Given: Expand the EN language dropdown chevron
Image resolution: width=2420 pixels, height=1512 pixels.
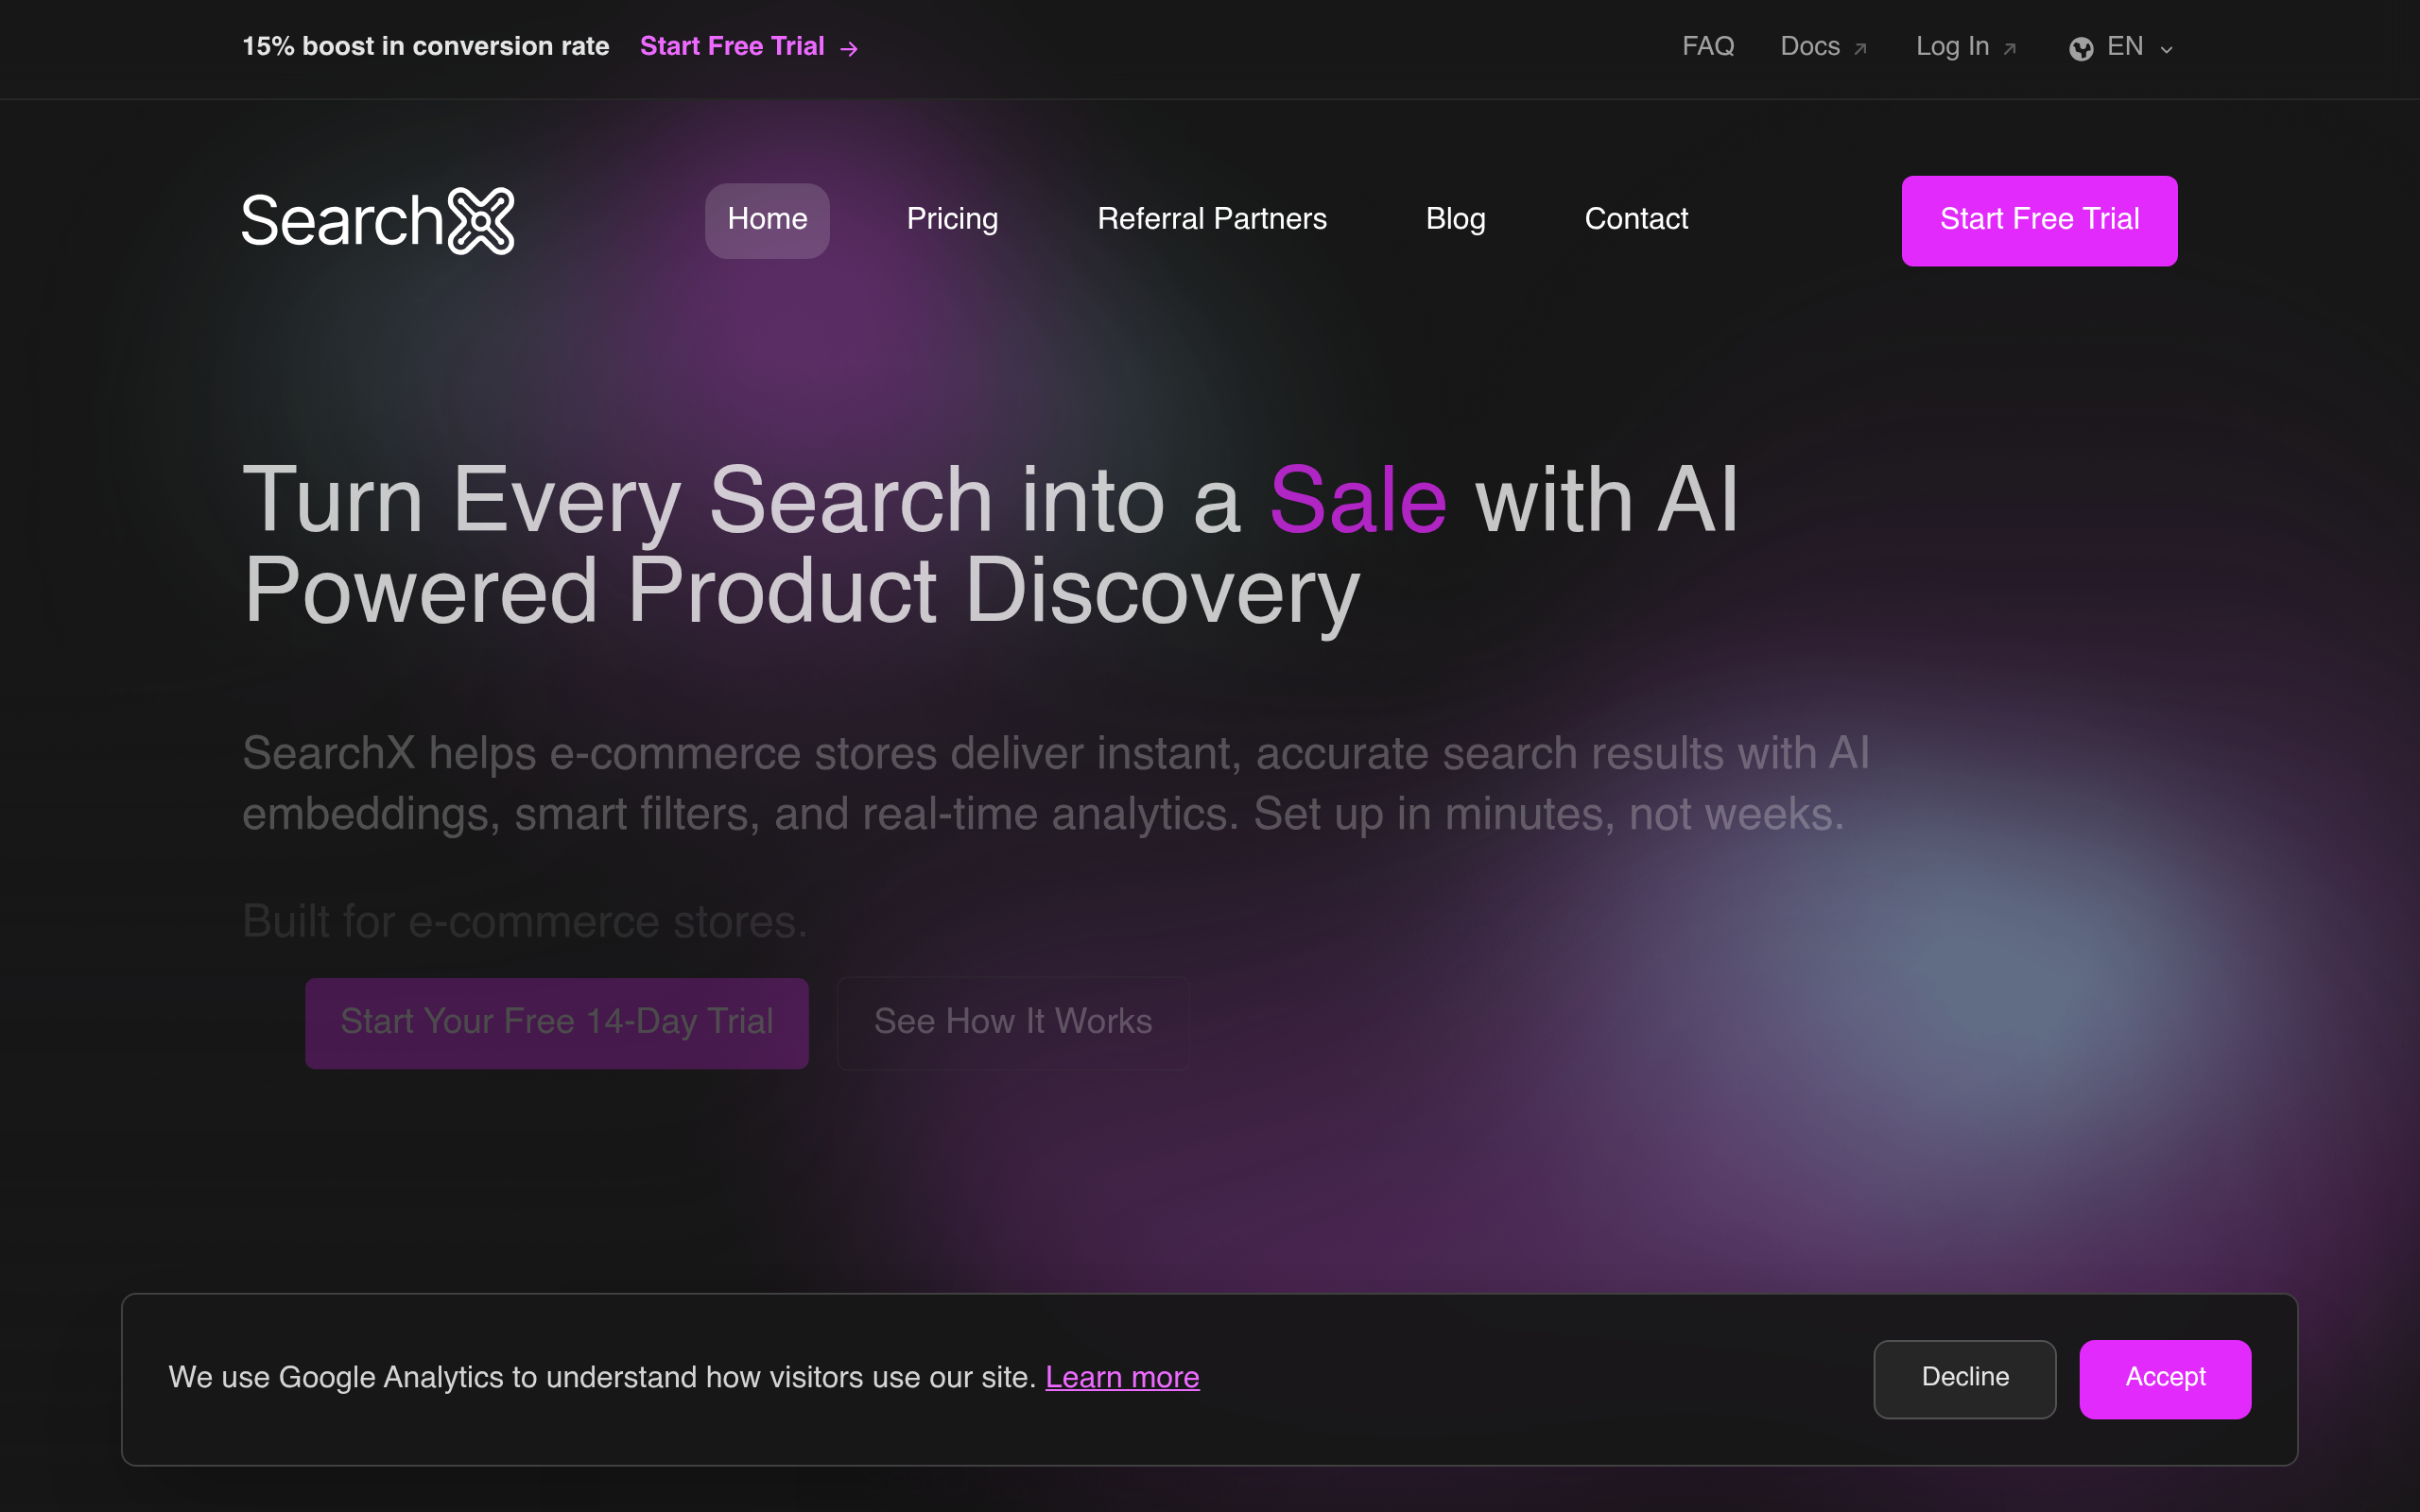Looking at the screenshot, I should click(x=2166, y=49).
